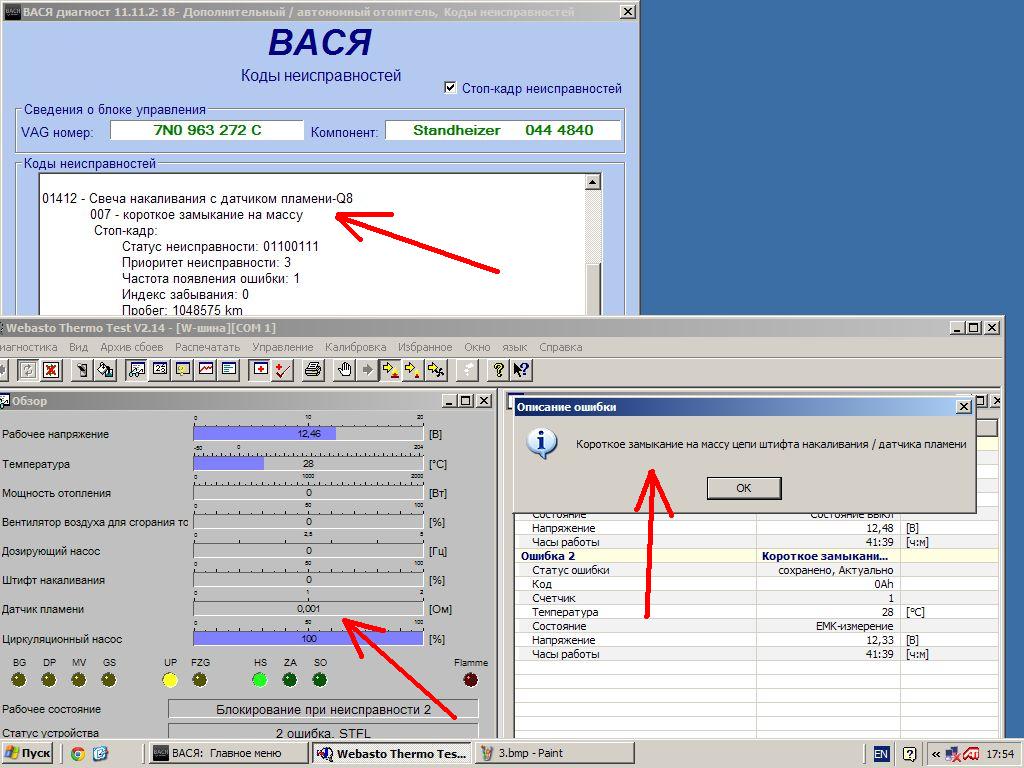Click the ZA dark green indicator lamp
Image resolution: width=1024 pixels, height=768 pixels.
point(289,680)
